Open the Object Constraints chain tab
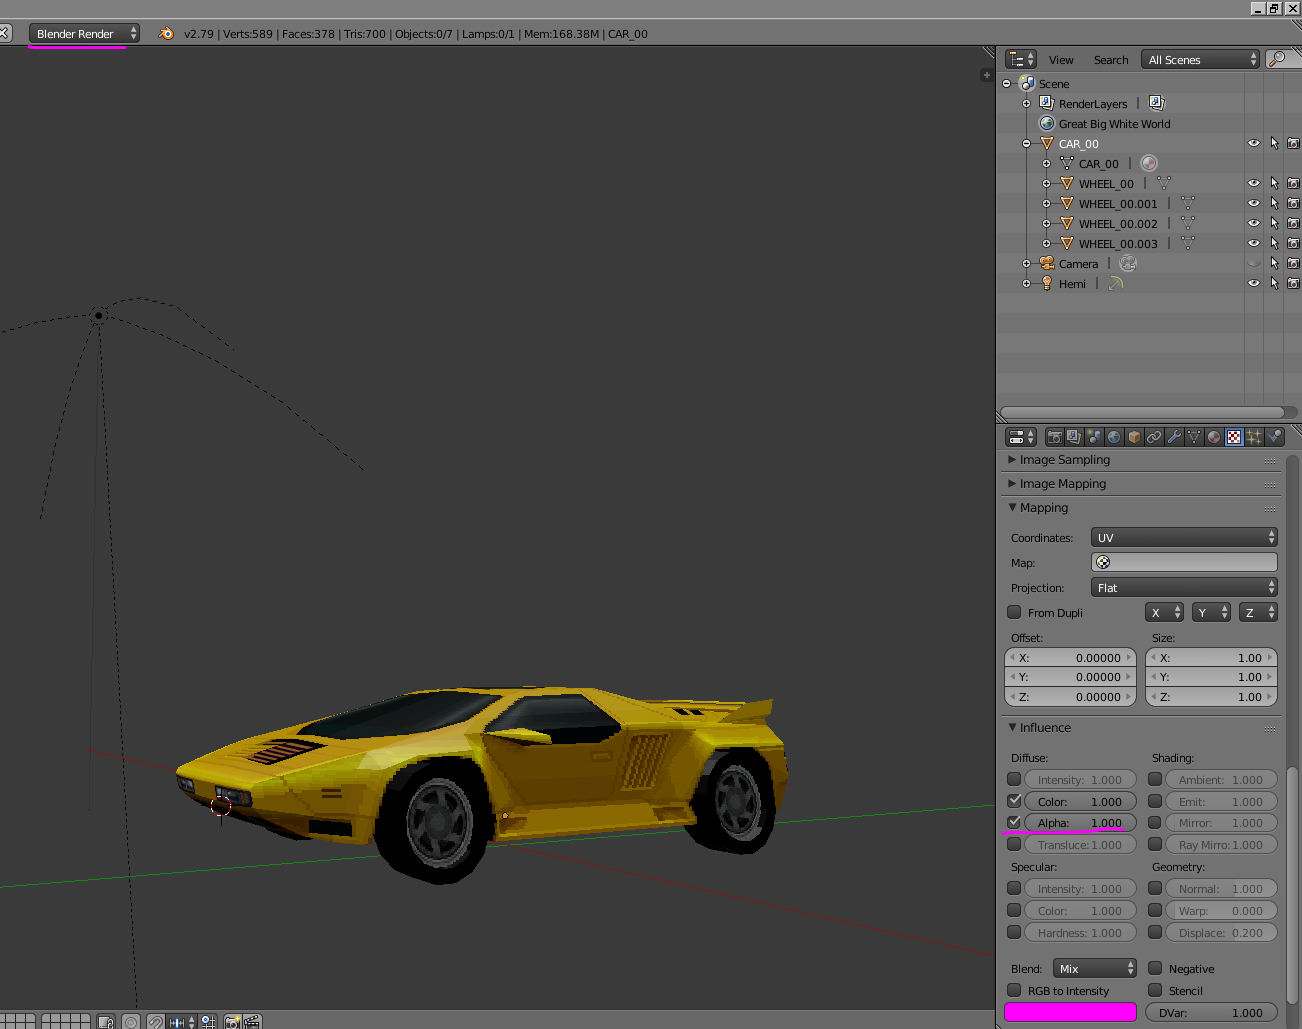1302x1029 pixels. point(1154,437)
